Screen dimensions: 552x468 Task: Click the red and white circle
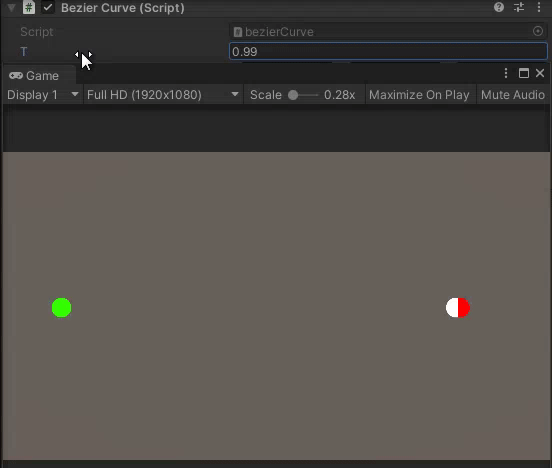(x=458, y=307)
